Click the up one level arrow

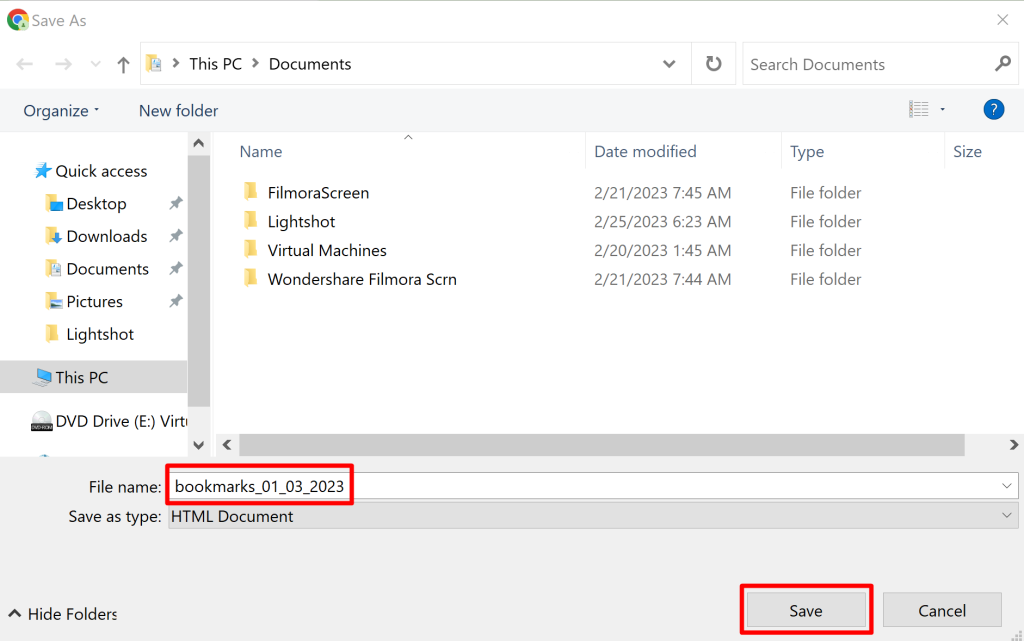(x=122, y=63)
